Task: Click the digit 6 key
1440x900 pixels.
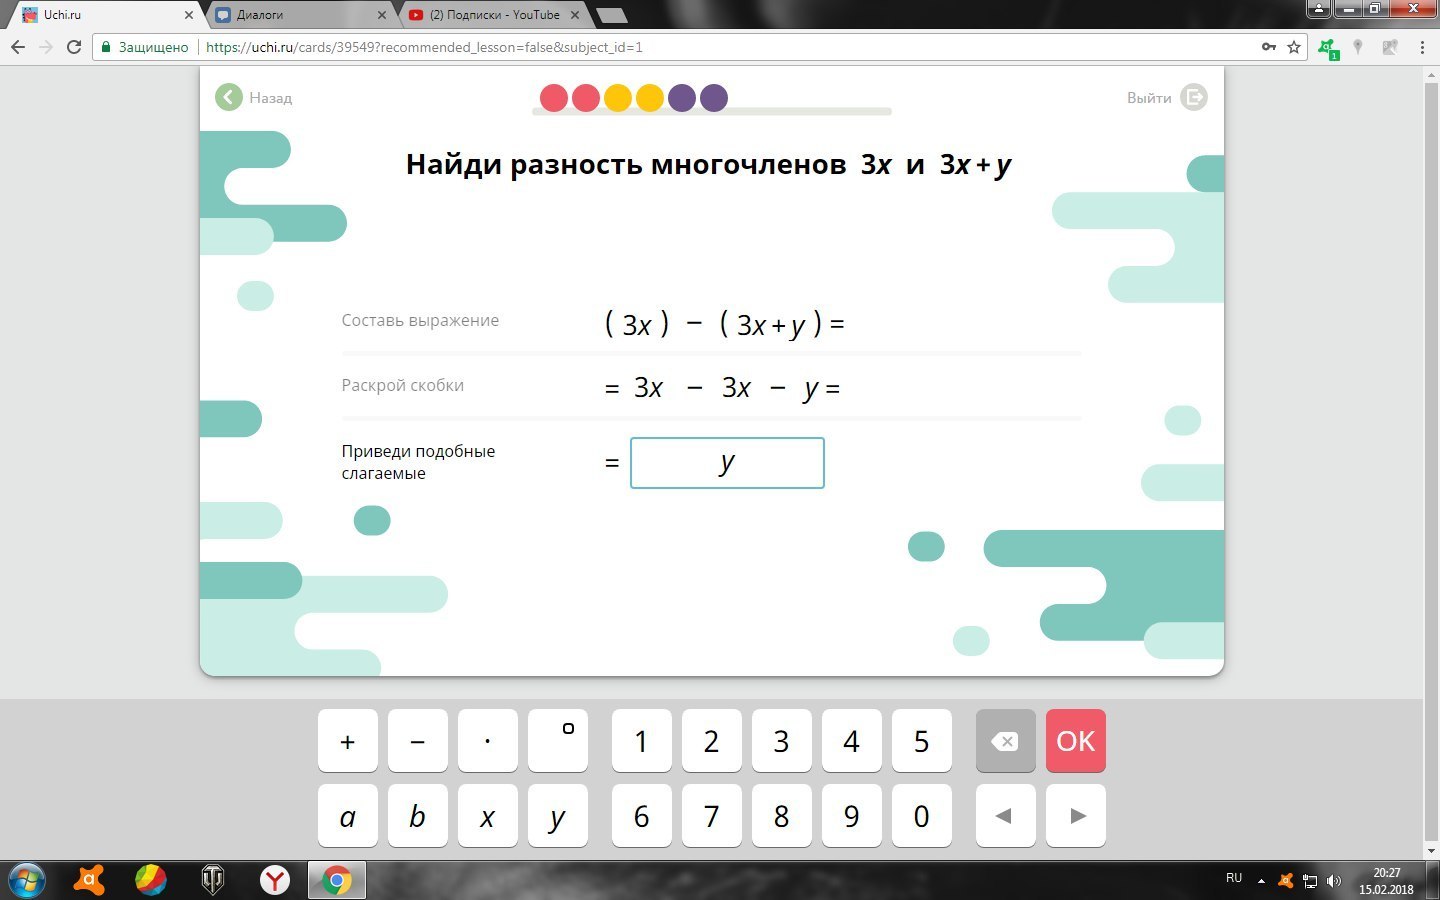Action: pyautogui.click(x=642, y=816)
